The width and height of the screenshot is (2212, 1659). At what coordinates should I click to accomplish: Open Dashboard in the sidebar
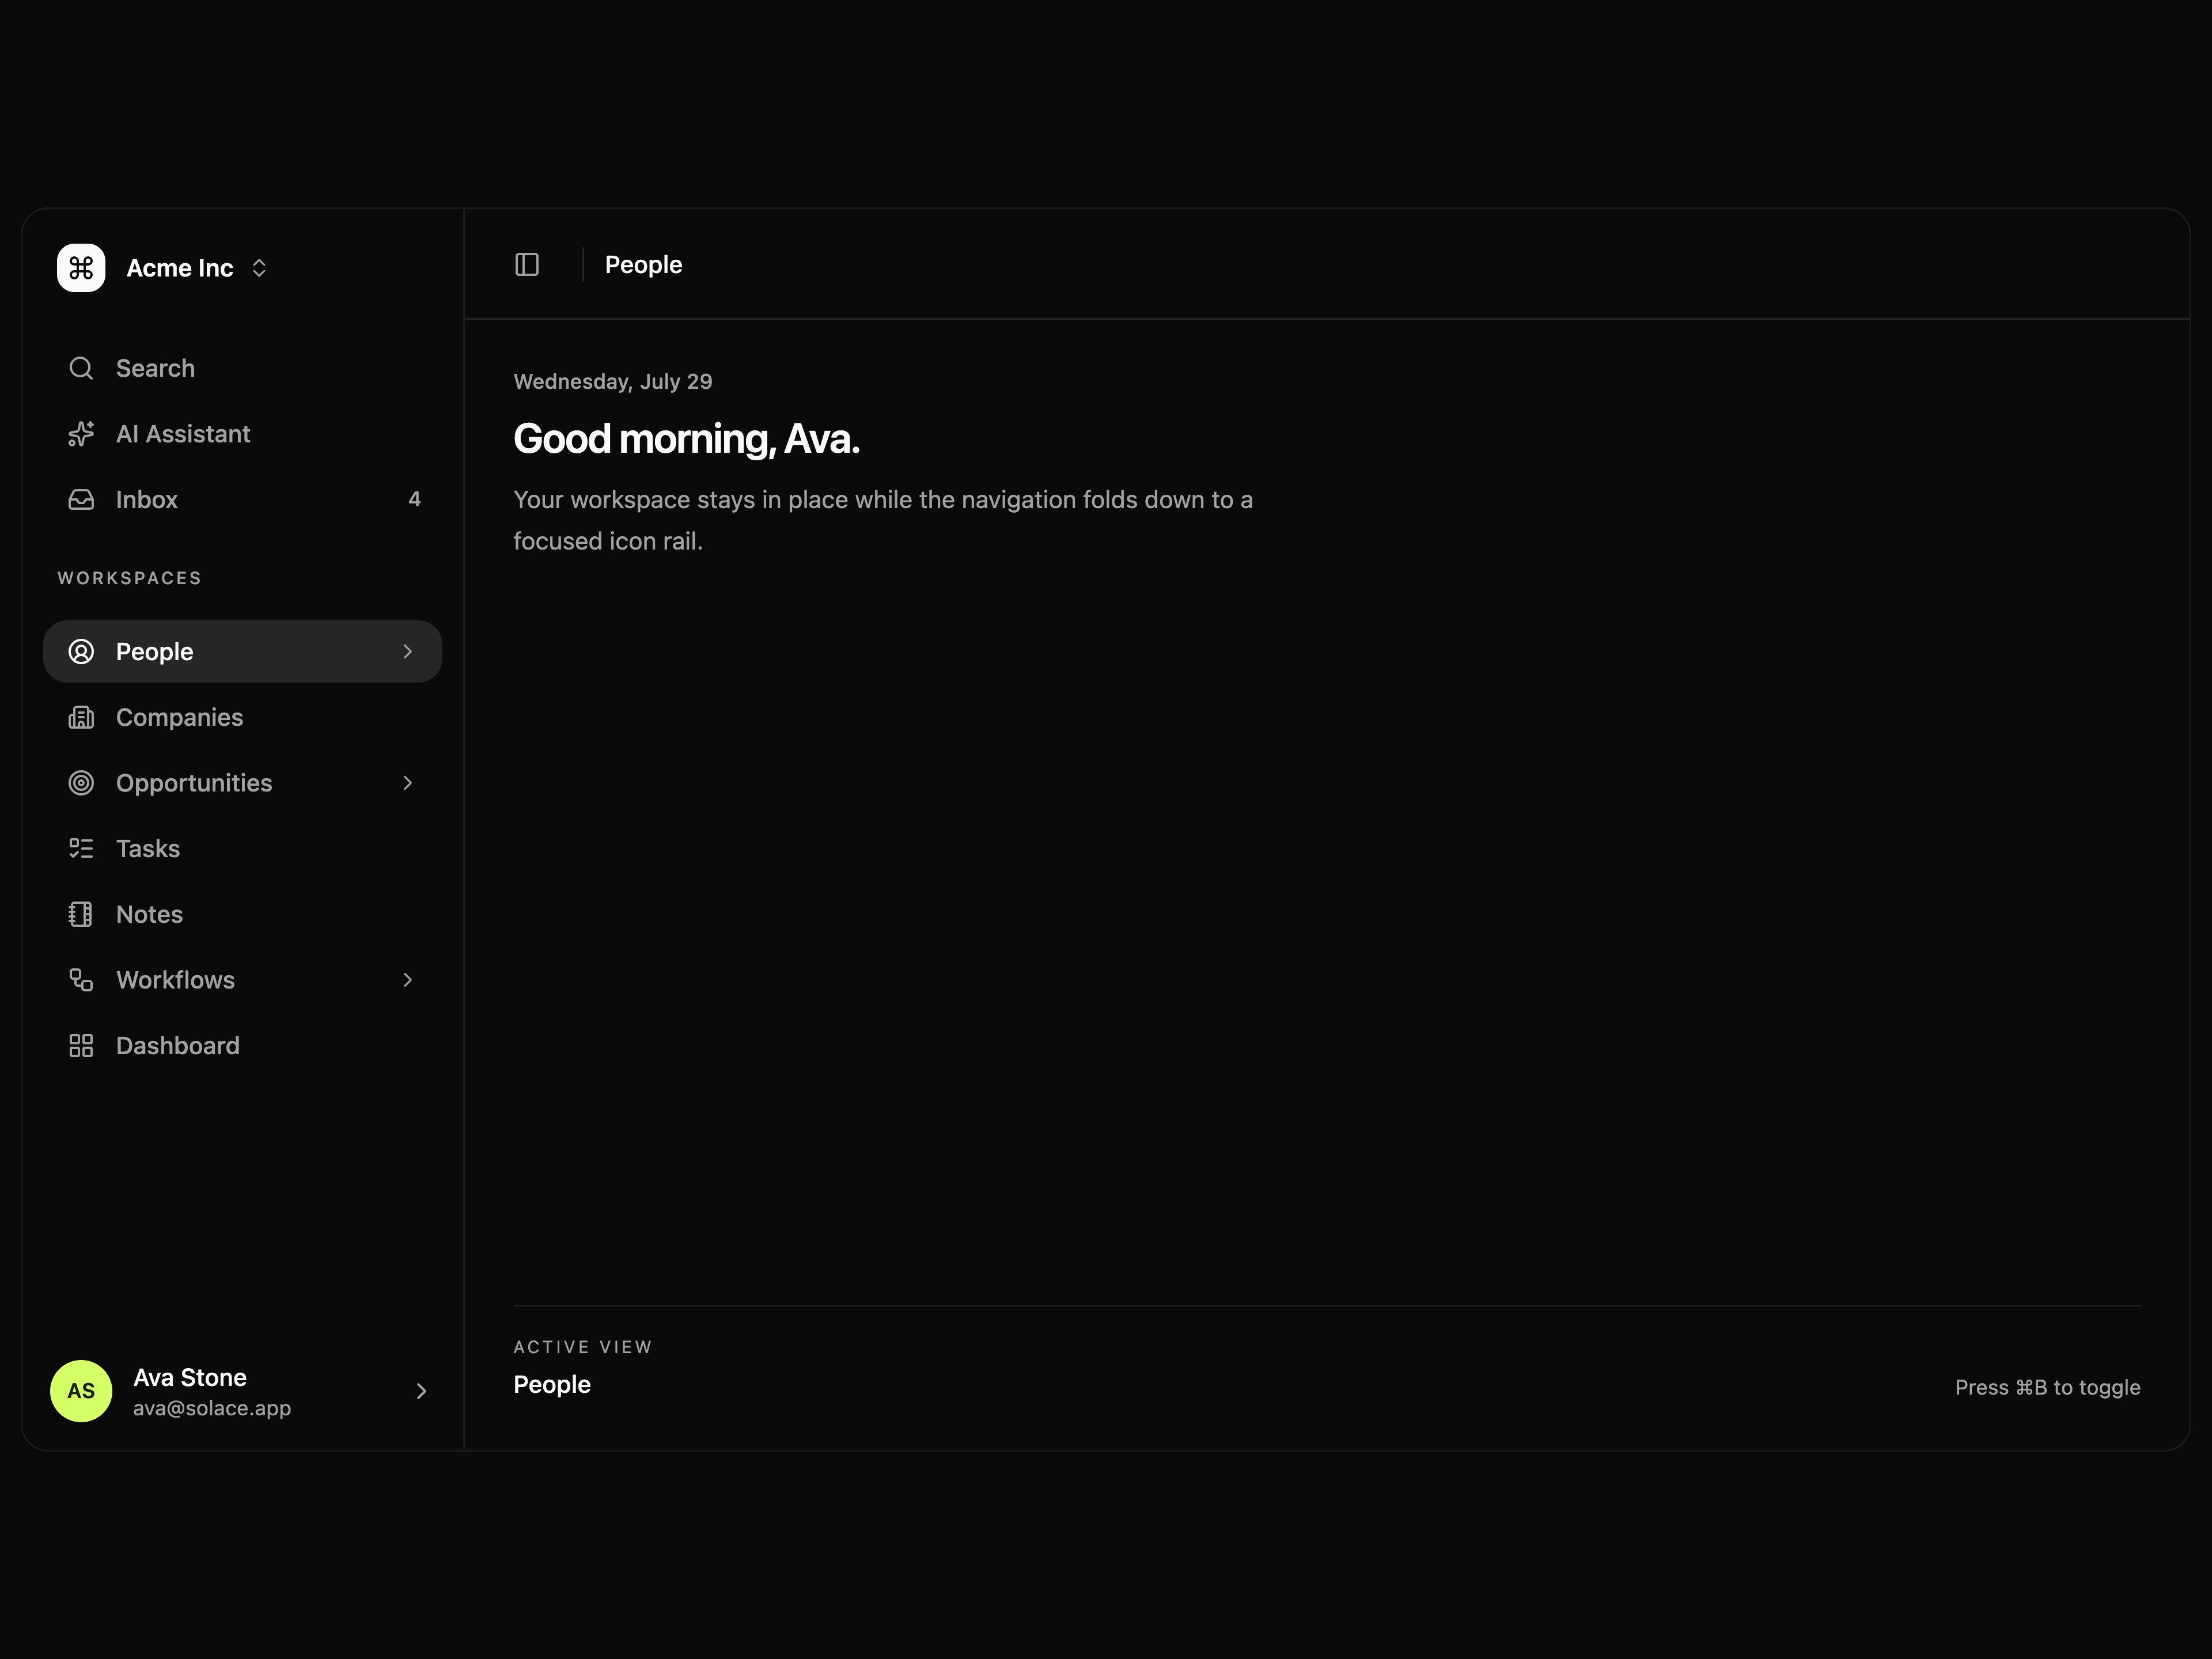click(243, 1046)
